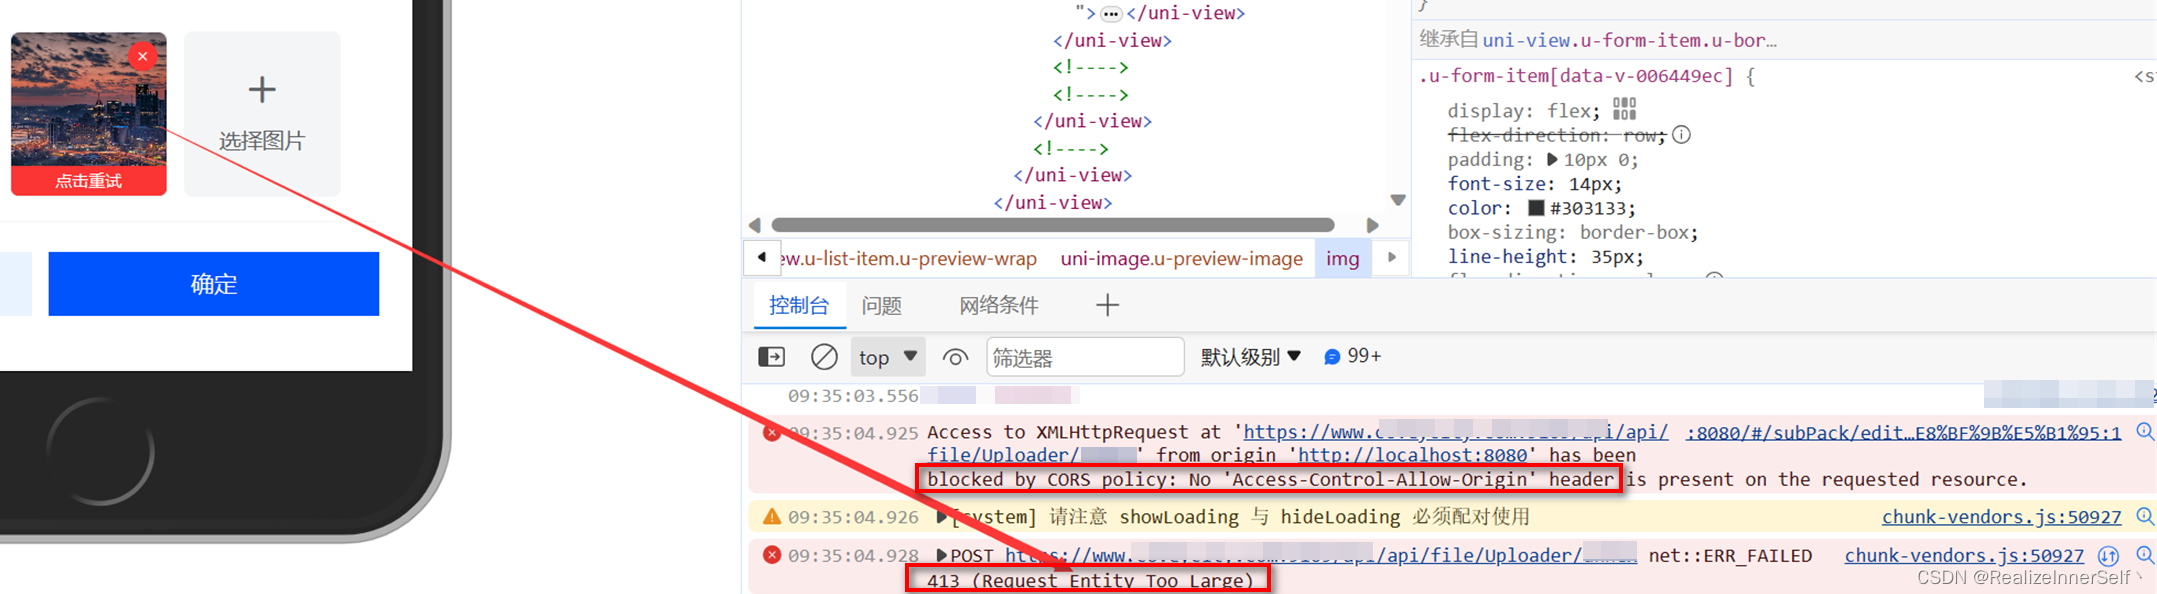2157x594 pixels.
Task: Remove the uploaded city photo with red X
Action: coord(143,56)
